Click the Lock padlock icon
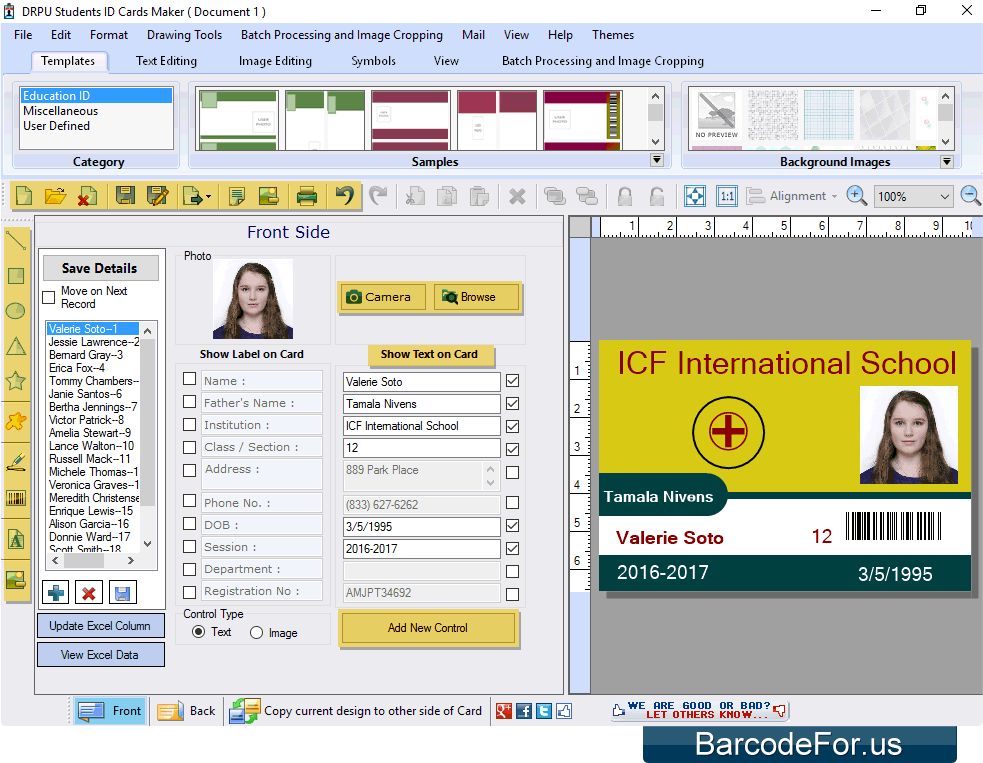Image resolution: width=983 pixels, height=763 pixels. (x=624, y=196)
